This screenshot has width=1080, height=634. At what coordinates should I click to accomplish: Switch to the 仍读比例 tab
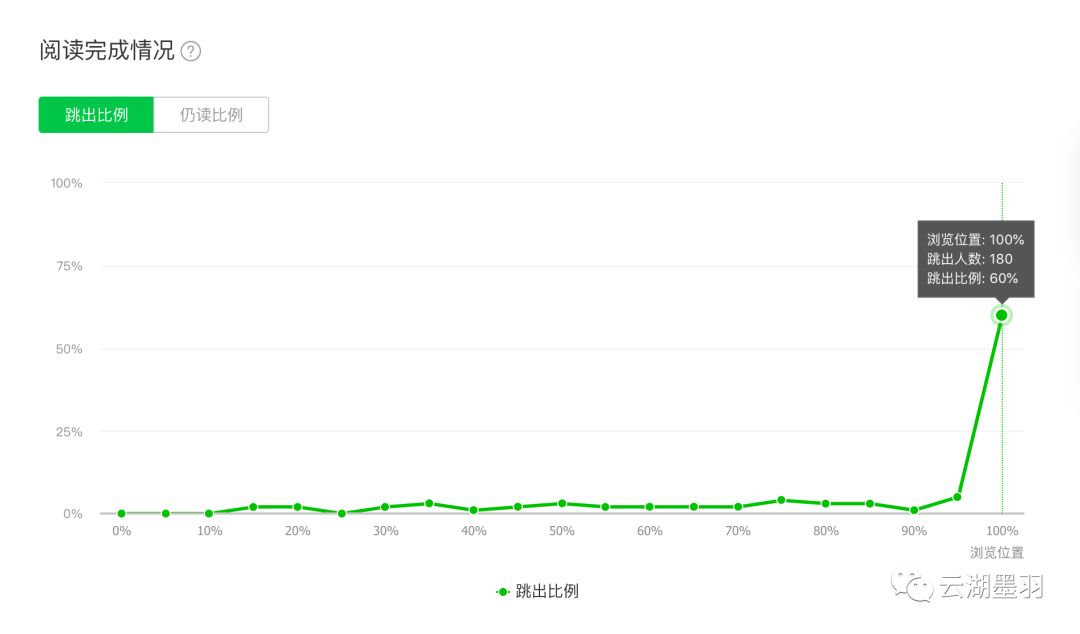click(x=211, y=115)
